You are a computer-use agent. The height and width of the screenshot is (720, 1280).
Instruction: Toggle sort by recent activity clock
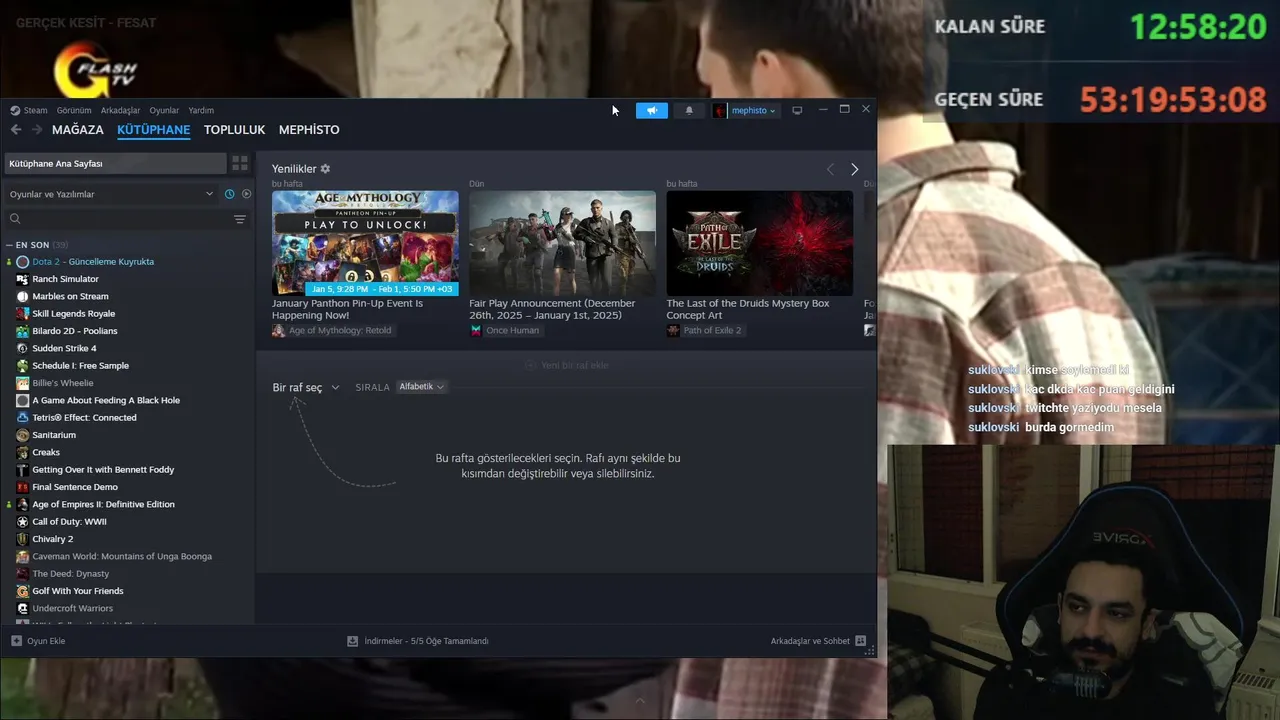tap(229, 194)
